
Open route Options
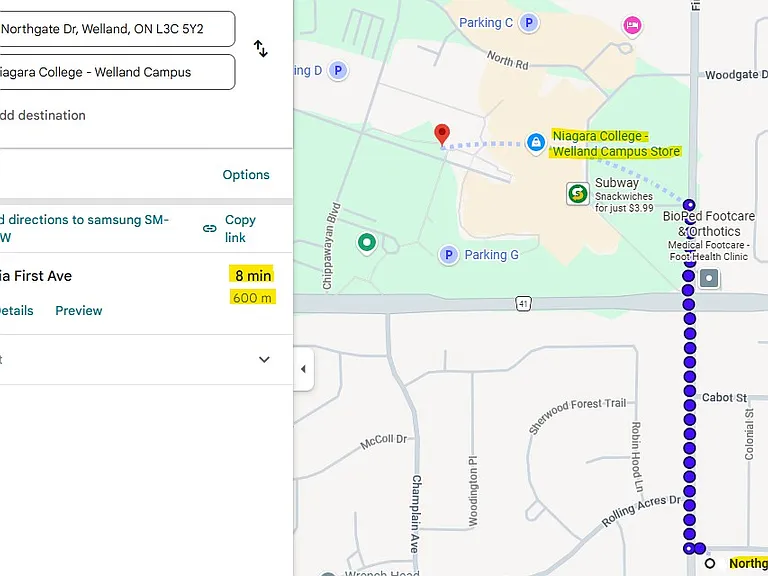(246, 175)
